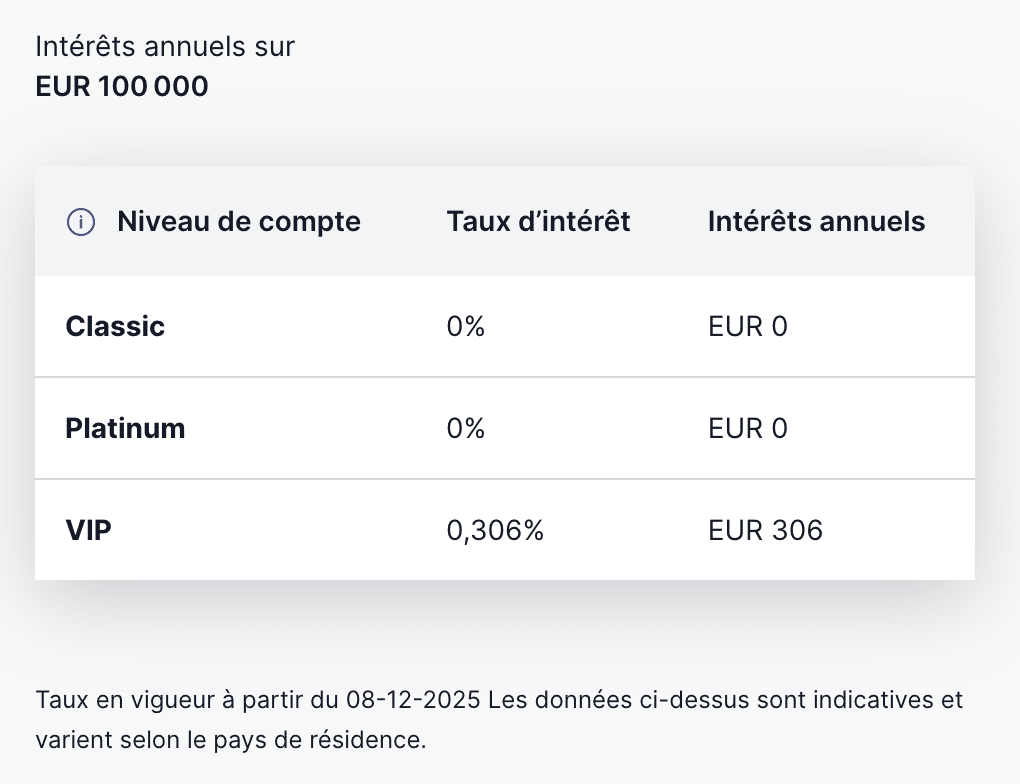
Task: Click 'varient selon le pays de résidence' text
Action: tap(230, 741)
